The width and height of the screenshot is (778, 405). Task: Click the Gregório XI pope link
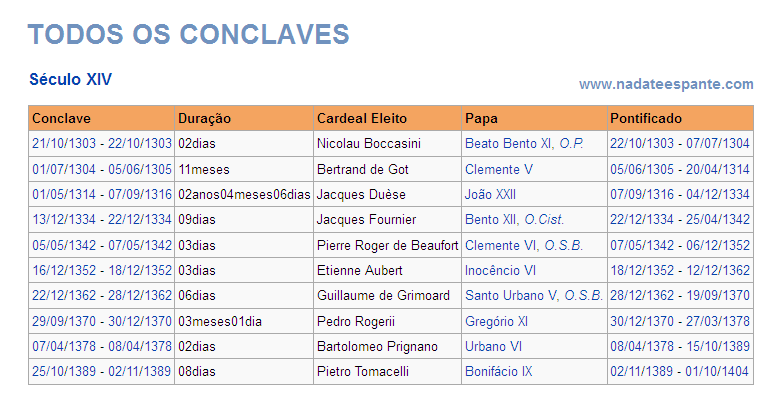[x=496, y=321]
